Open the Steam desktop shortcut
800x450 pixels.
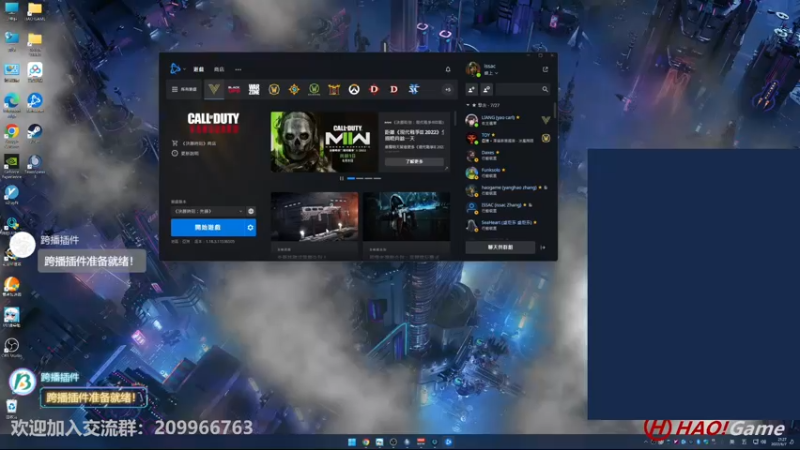point(35,134)
